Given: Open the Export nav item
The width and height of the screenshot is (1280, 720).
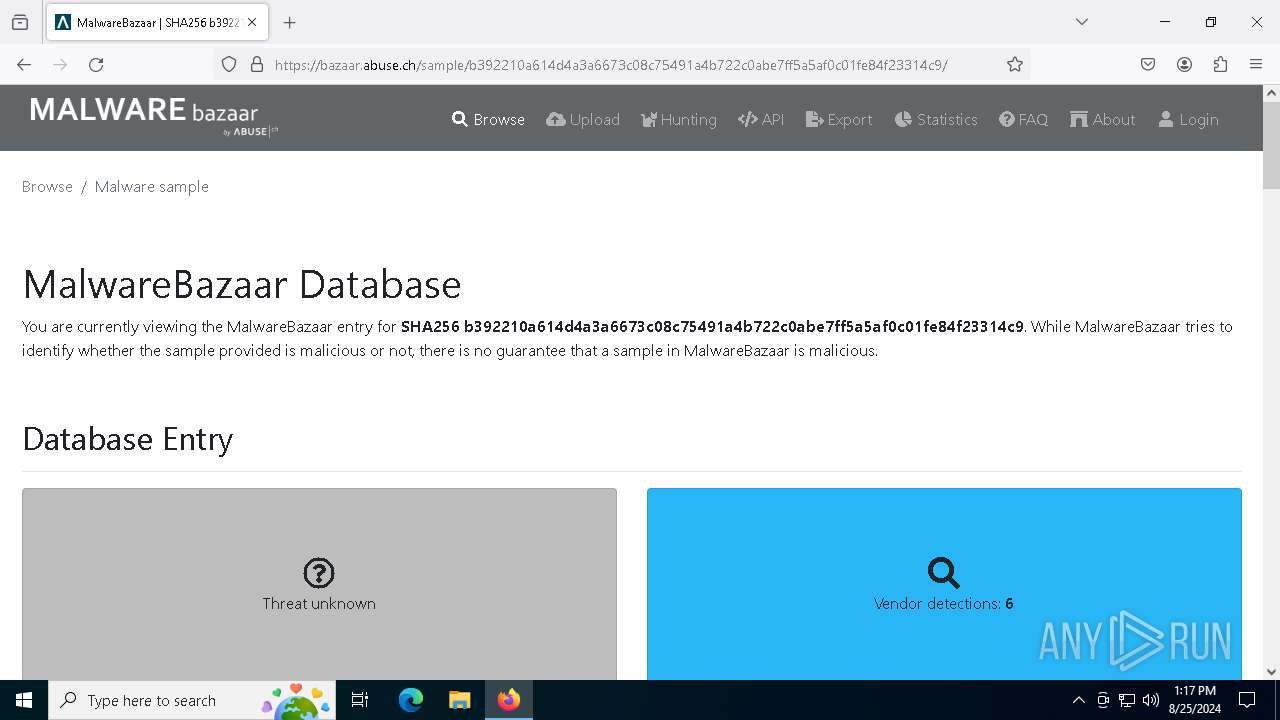Looking at the screenshot, I should coord(839,119).
